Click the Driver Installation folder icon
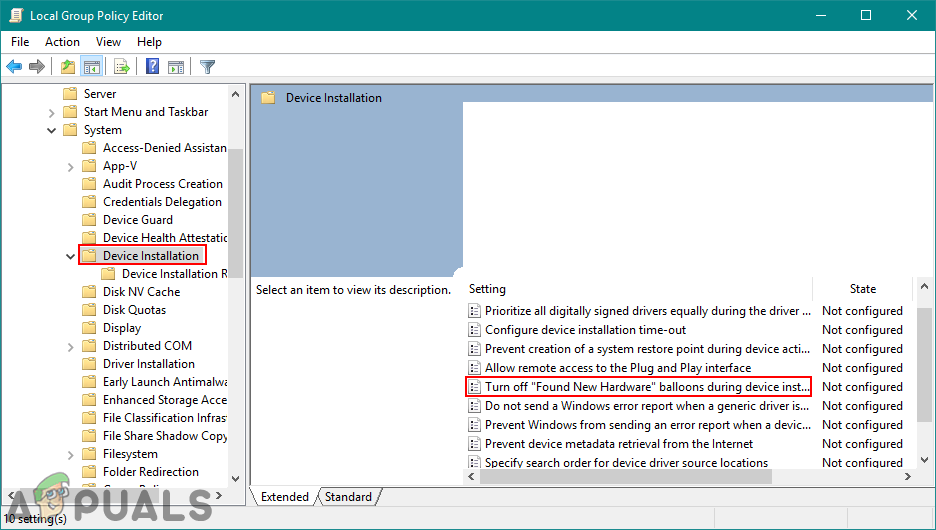Image resolution: width=936 pixels, height=530 pixels. 89,363
